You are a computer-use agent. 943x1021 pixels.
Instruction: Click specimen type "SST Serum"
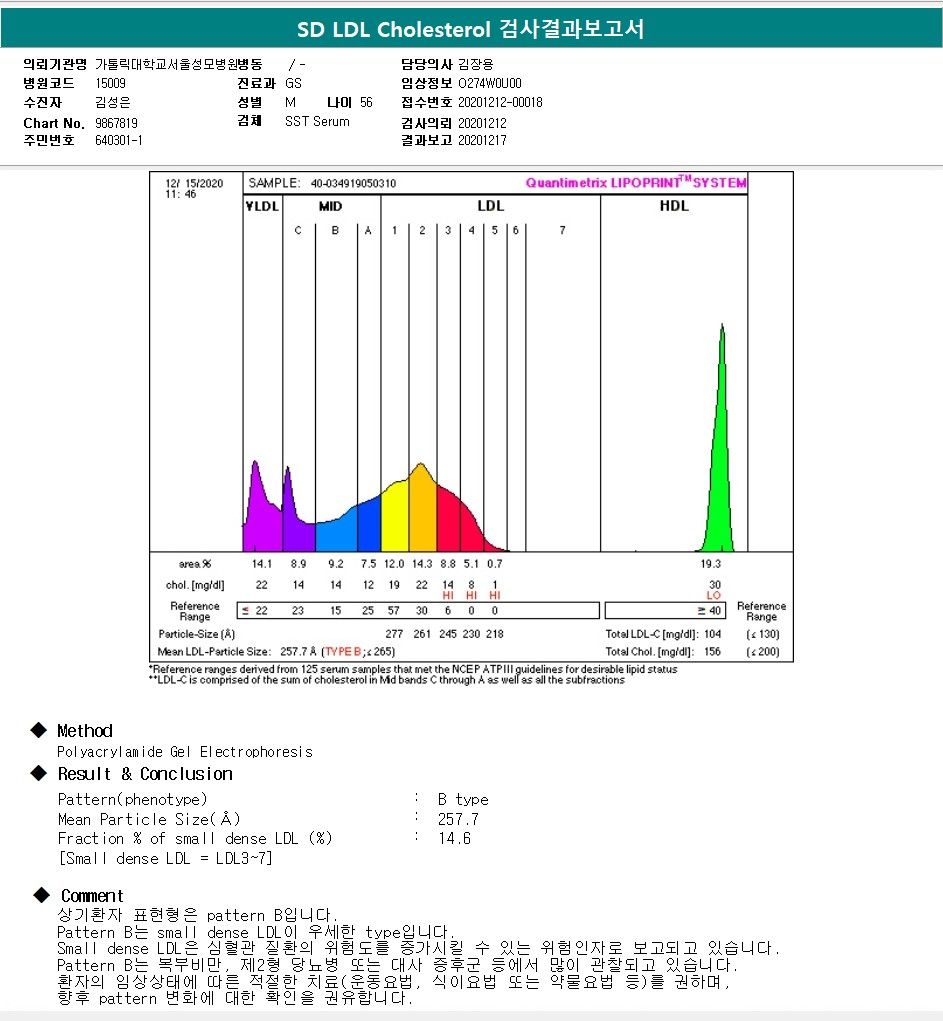pyautogui.click(x=317, y=121)
